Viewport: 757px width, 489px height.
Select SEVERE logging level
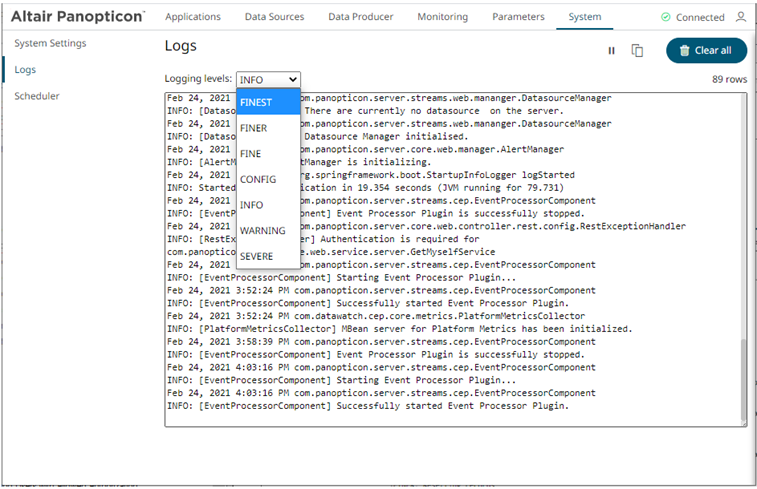coord(268,256)
